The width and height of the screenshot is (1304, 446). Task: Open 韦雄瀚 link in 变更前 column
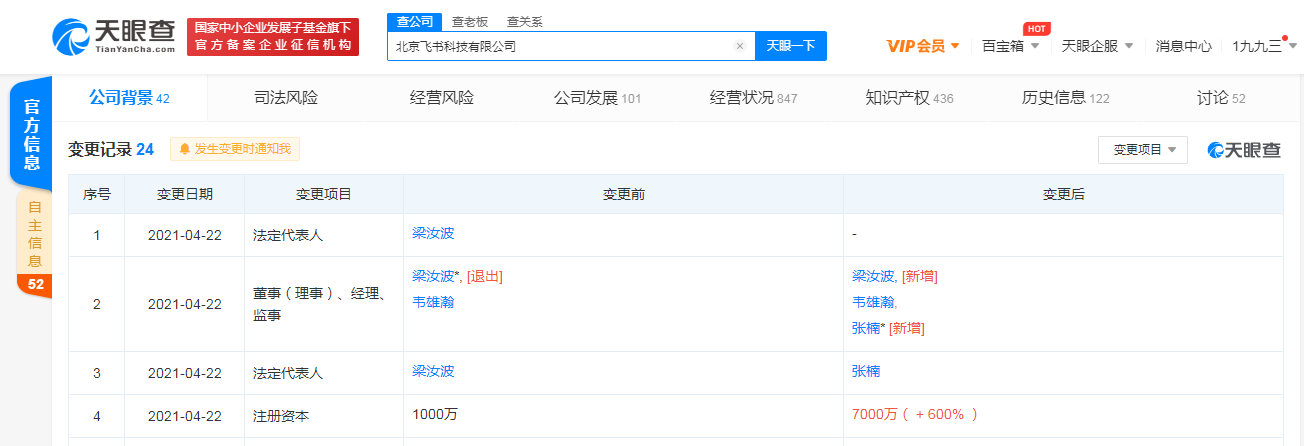point(433,301)
